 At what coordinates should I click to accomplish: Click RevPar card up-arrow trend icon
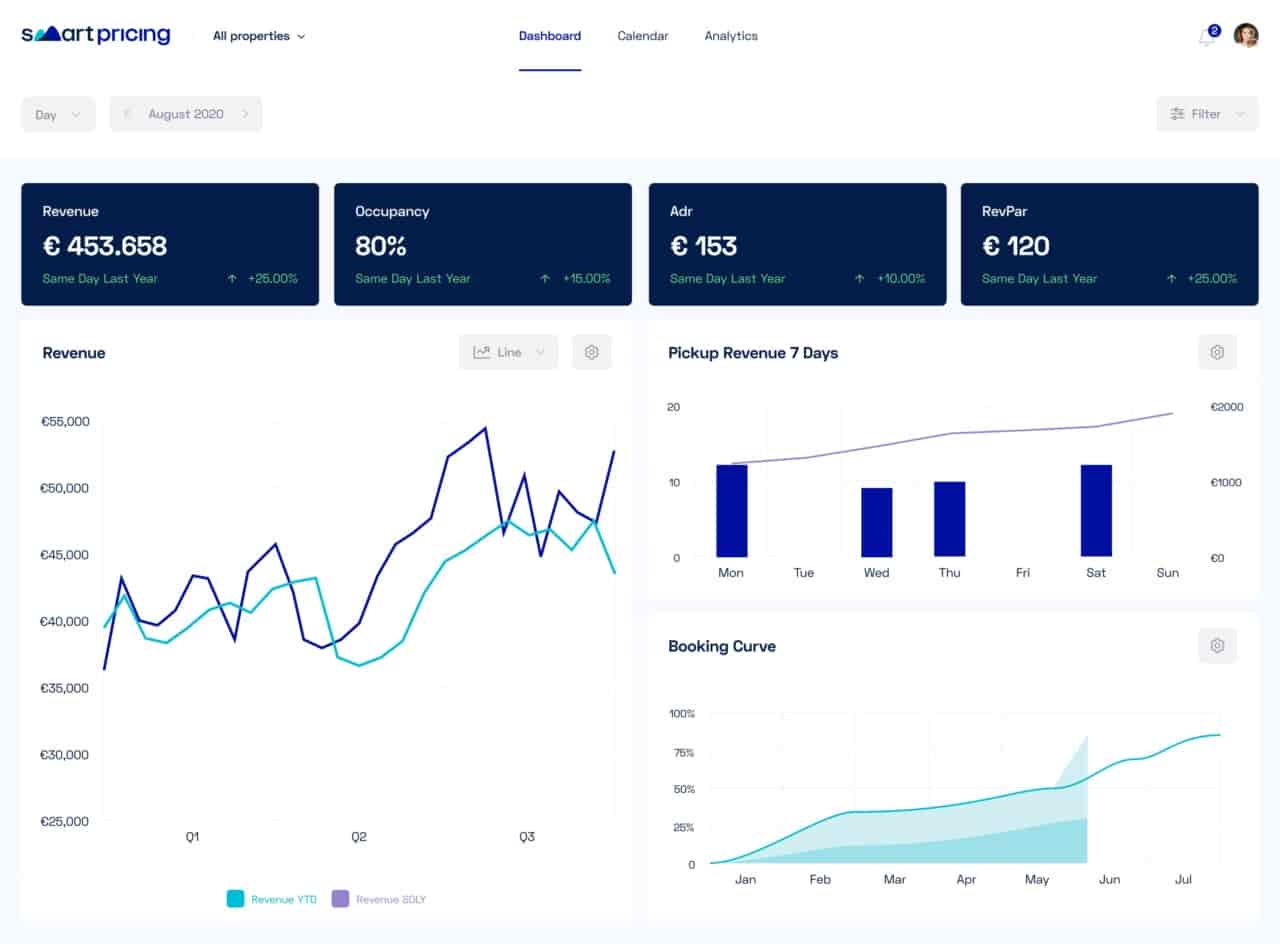click(1171, 279)
